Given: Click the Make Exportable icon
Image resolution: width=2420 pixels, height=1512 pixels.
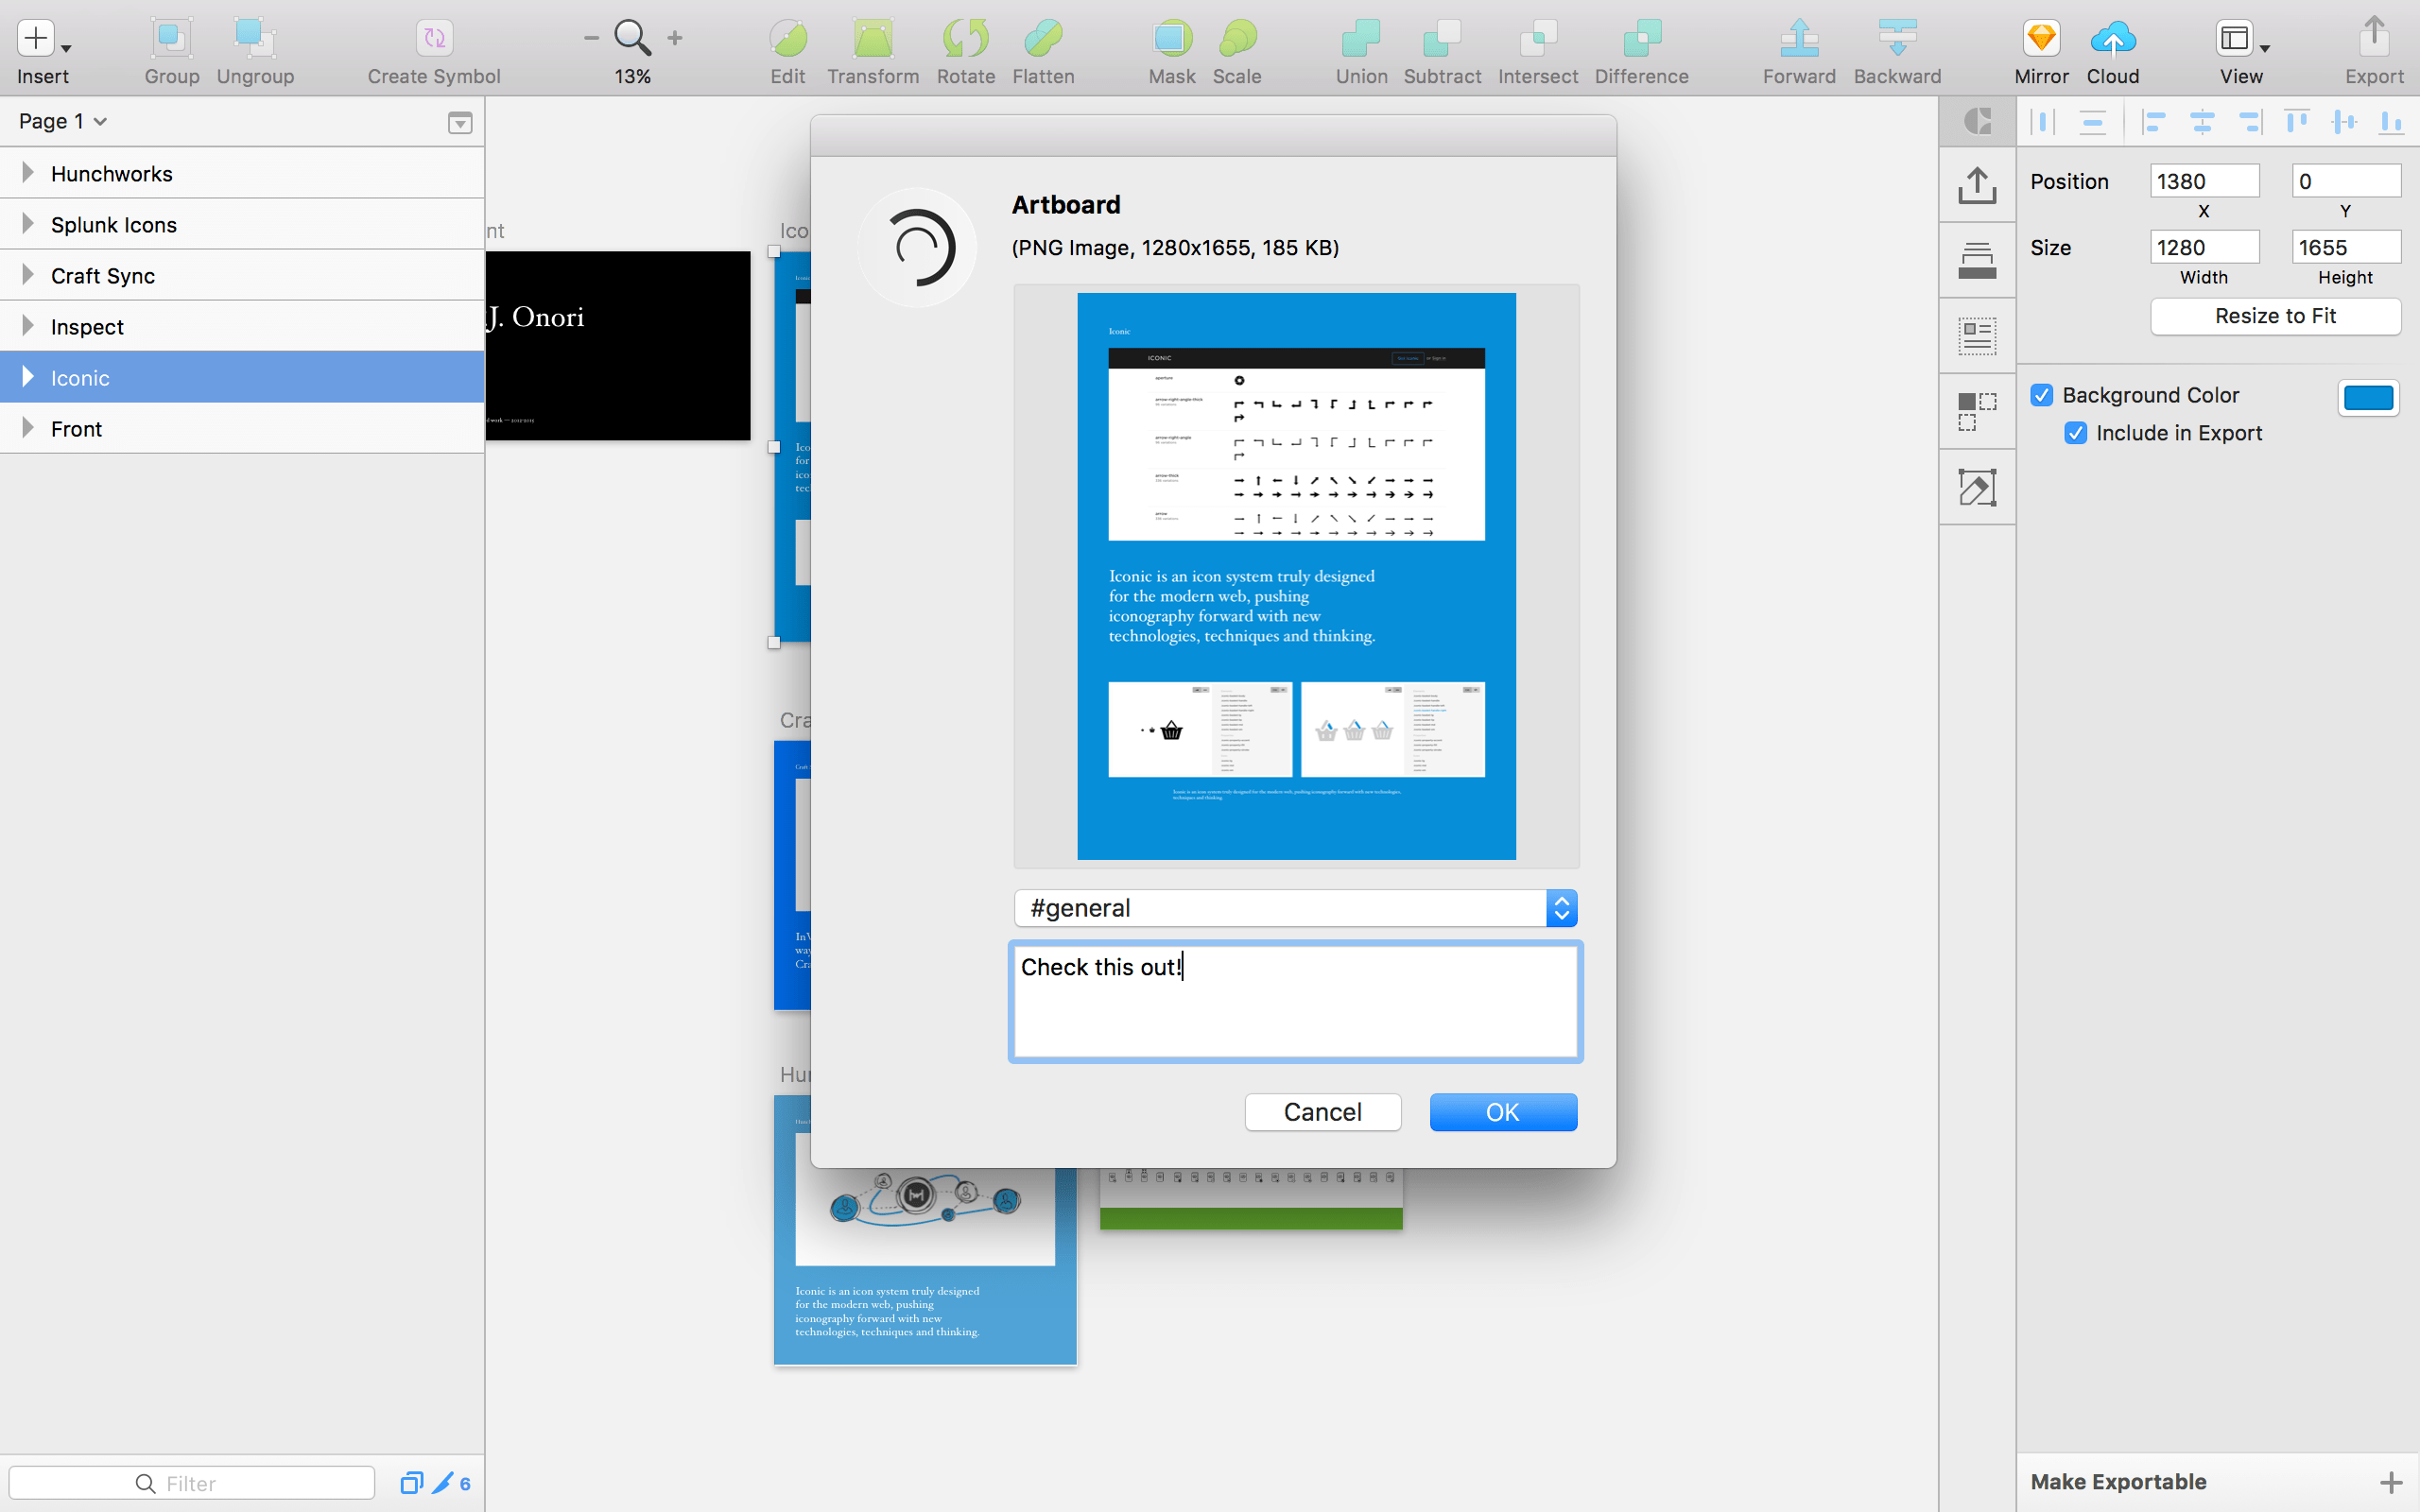Looking at the screenshot, I should click(2393, 1483).
